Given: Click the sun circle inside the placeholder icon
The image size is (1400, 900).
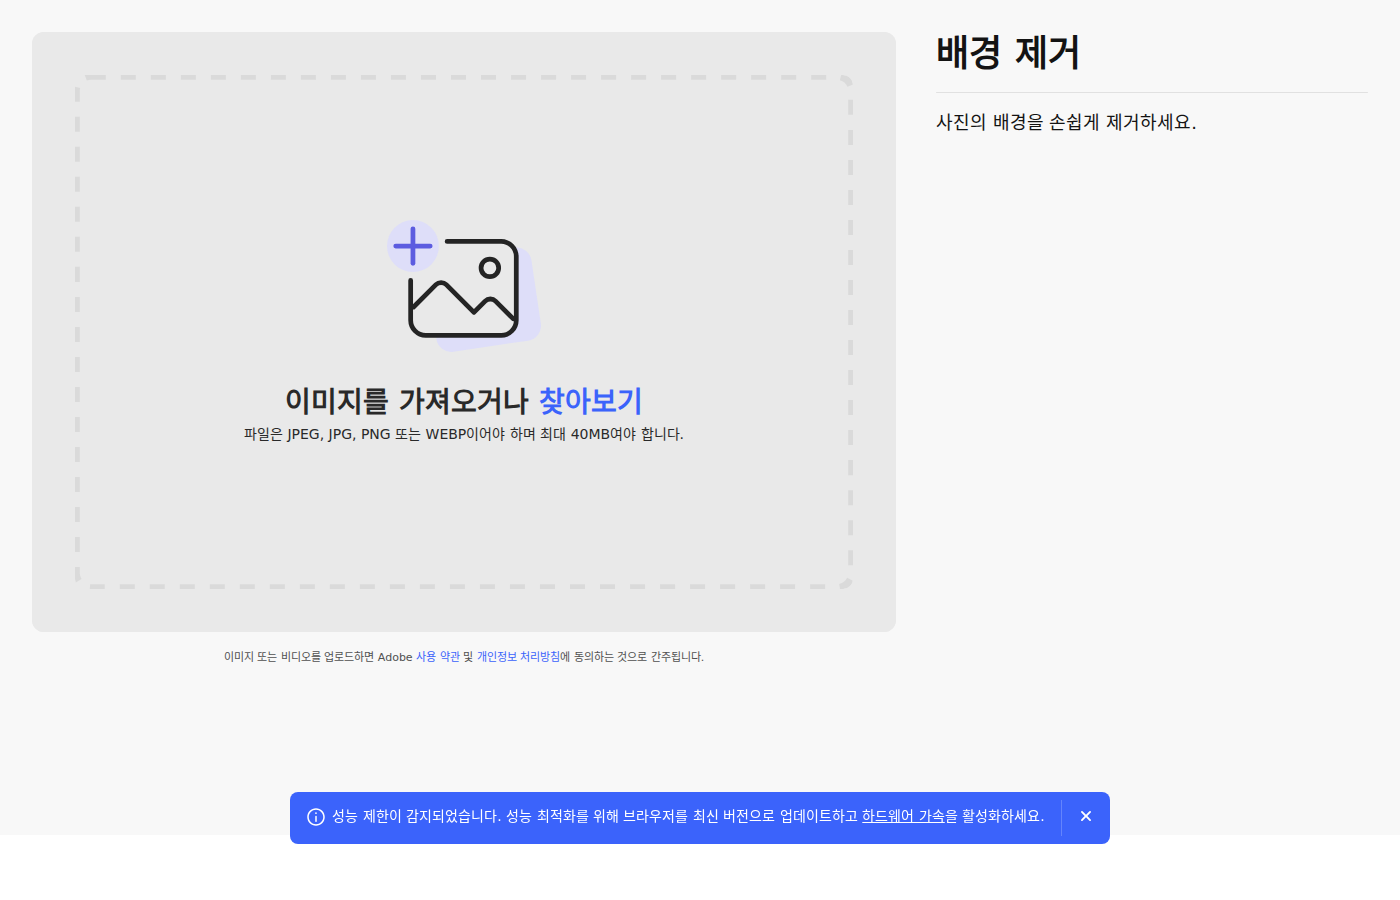Looking at the screenshot, I should (490, 267).
